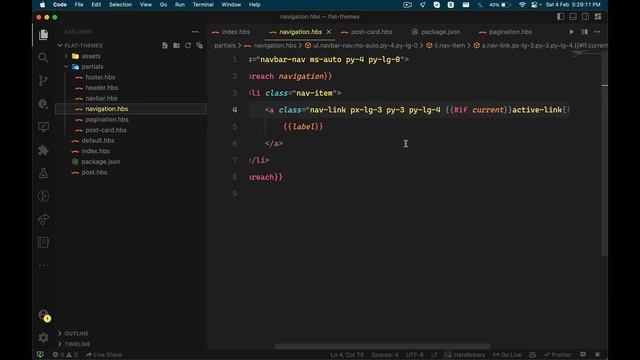This screenshot has height=360, width=640.
Task: Open the Apple menu
Action: [42, 5]
